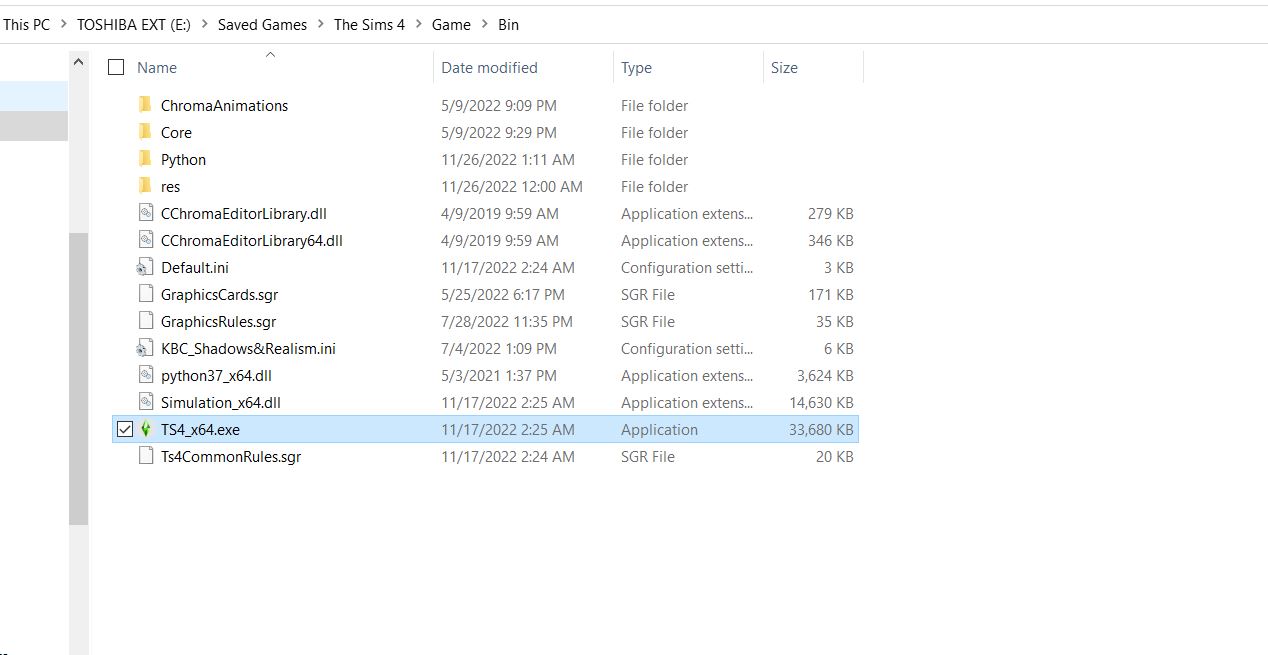This screenshot has width=1268, height=655.
Task: Click the 14,630 KB size value
Action: [x=821, y=402]
